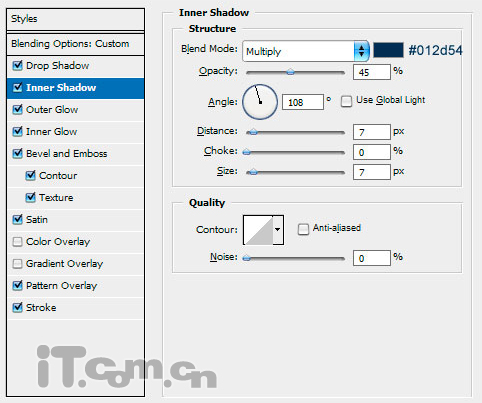The height and width of the screenshot is (403, 482).
Task: Pick the dark blue shadow color swatch
Action: pyautogui.click(x=388, y=50)
